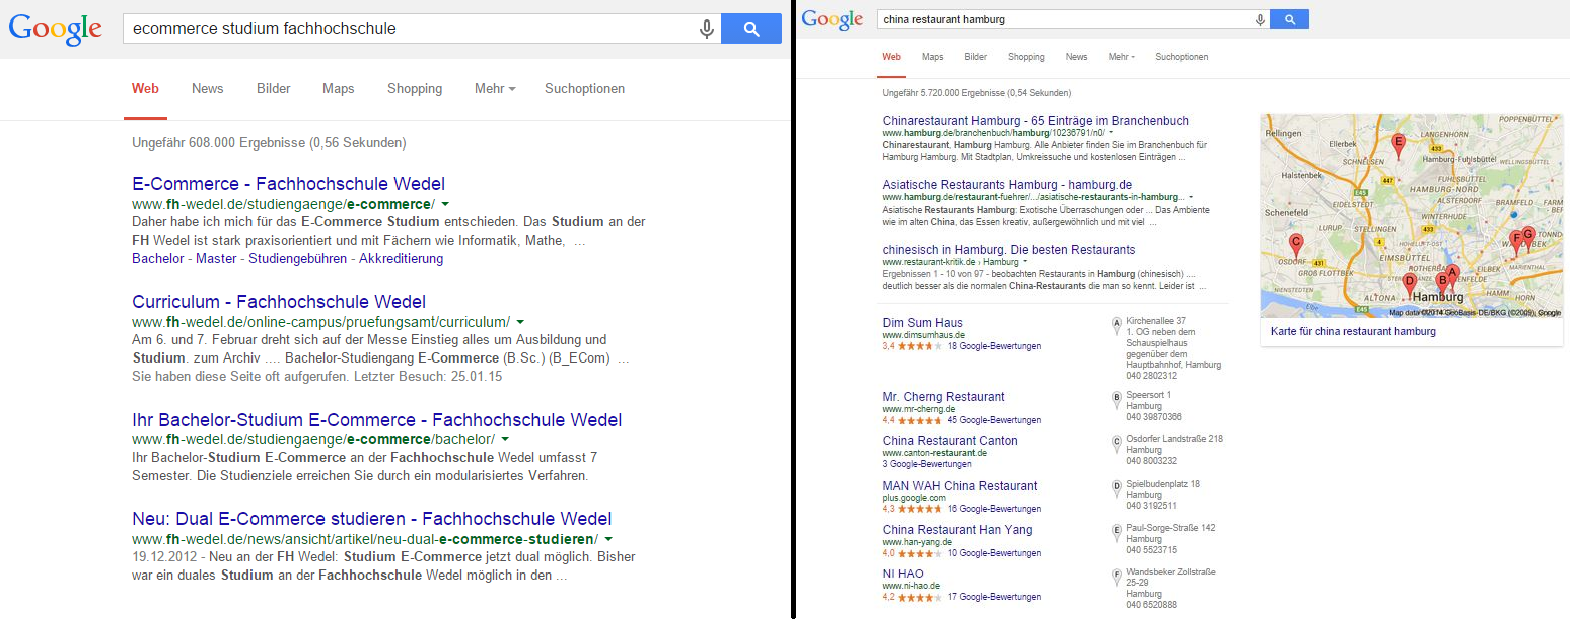The height and width of the screenshot is (619, 1570).
Task: Click star rating of Mr. Cherng Restaurant
Action: (x=919, y=420)
